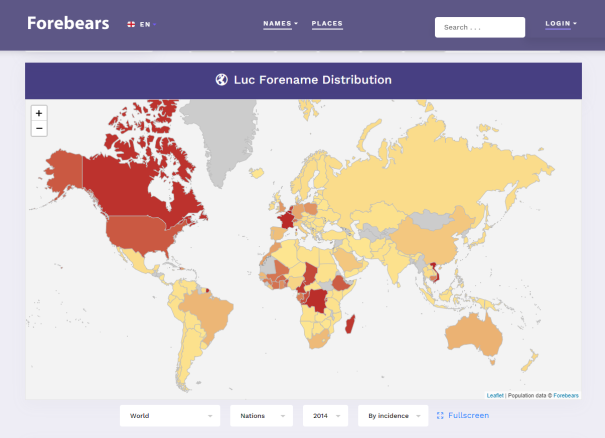This screenshot has height=438, width=605.
Task: Click the globe icon beside the title
Action: [x=222, y=80]
